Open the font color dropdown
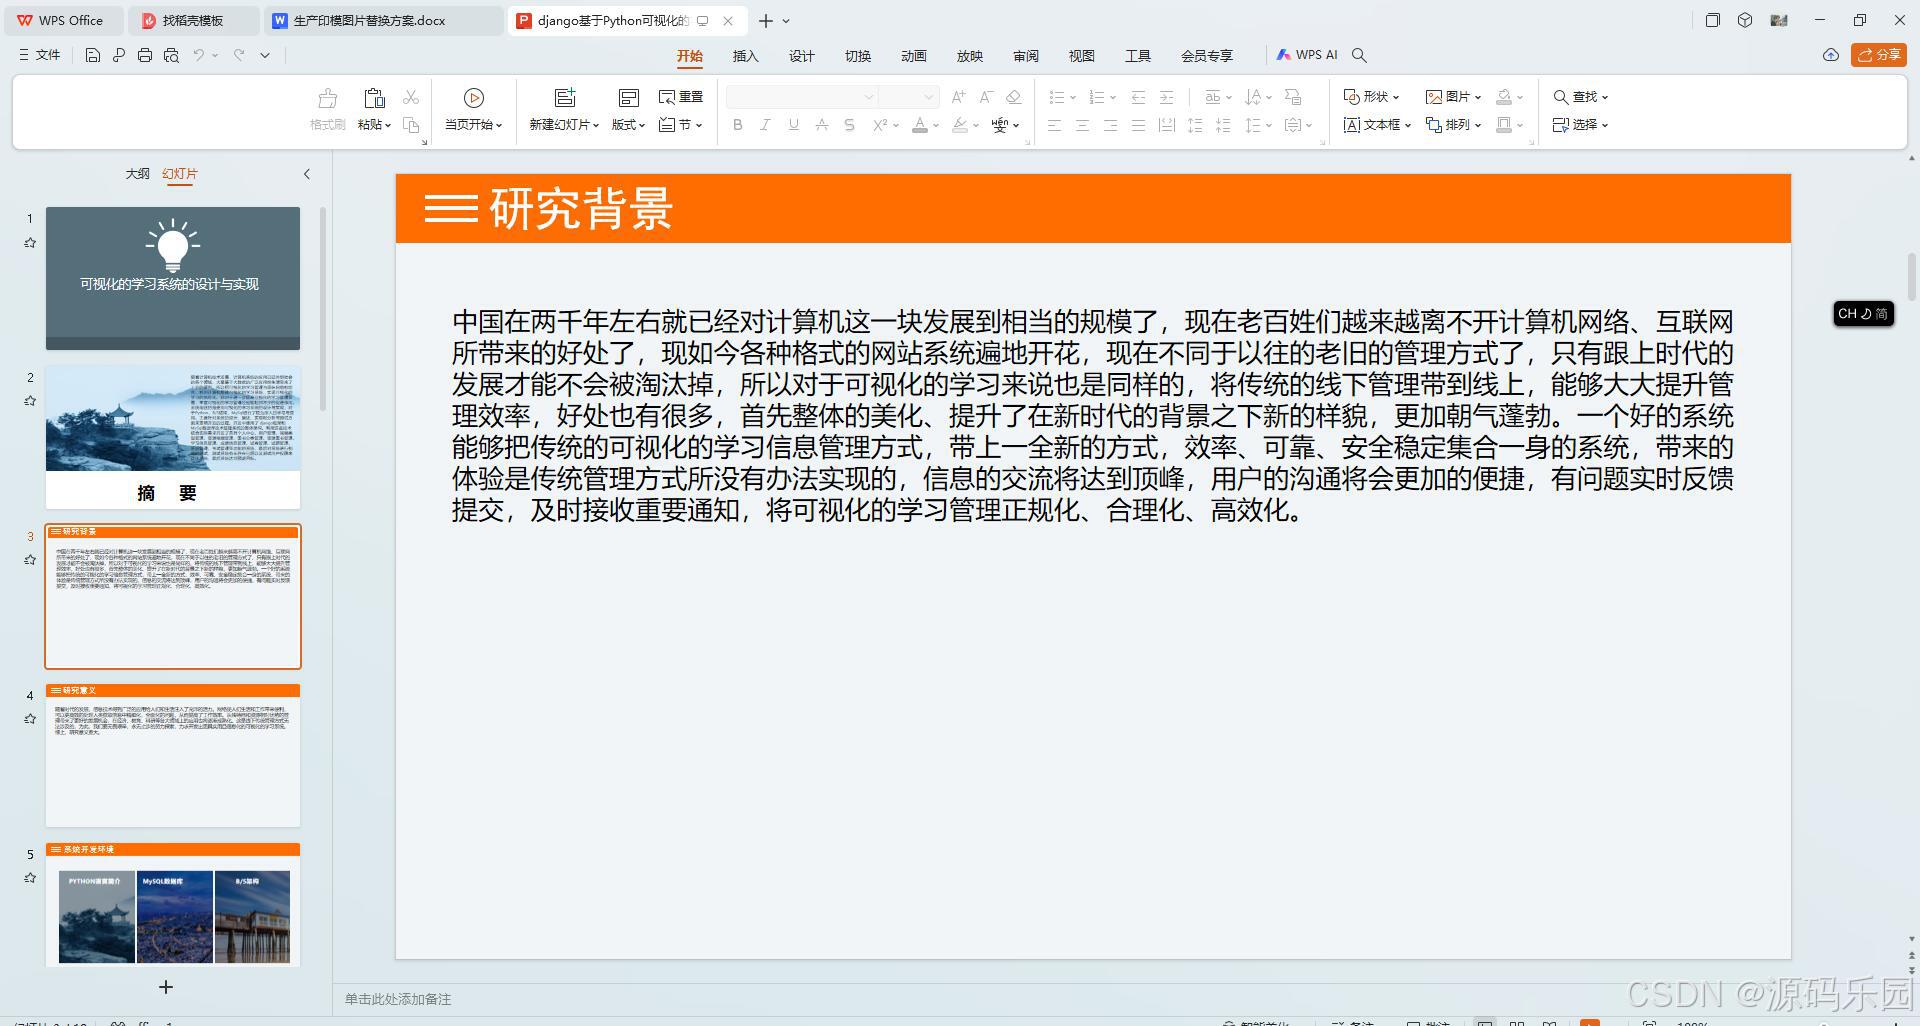This screenshot has width=1920, height=1026. pos(934,125)
